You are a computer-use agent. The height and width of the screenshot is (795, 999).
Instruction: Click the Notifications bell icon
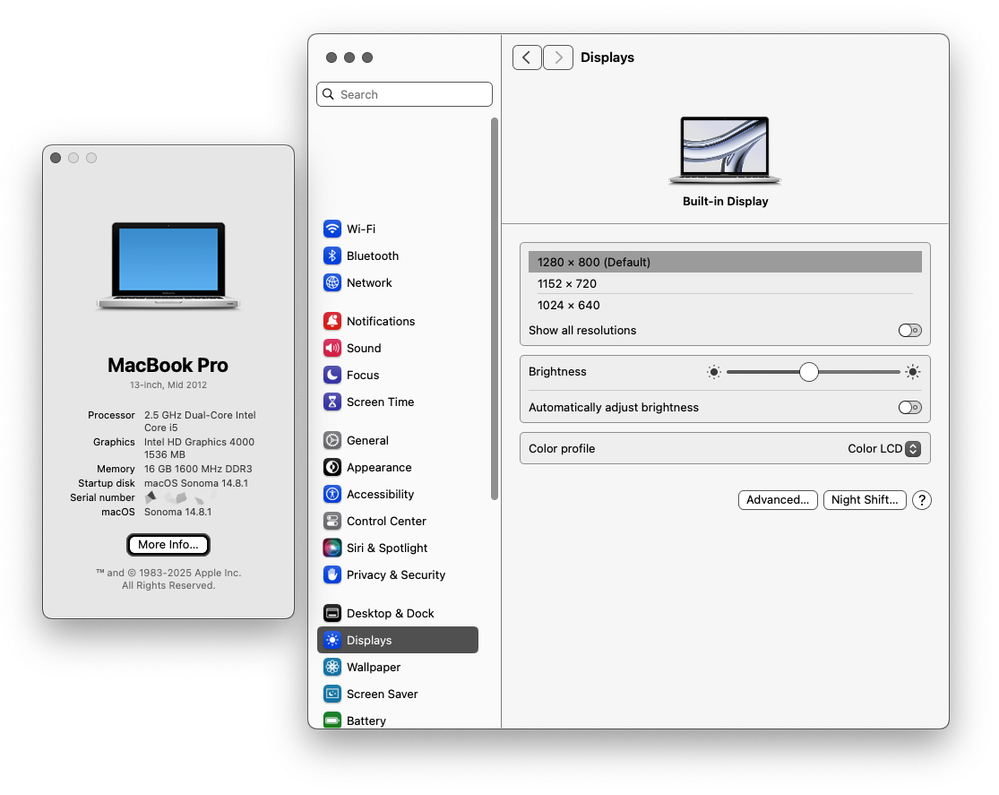332,321
